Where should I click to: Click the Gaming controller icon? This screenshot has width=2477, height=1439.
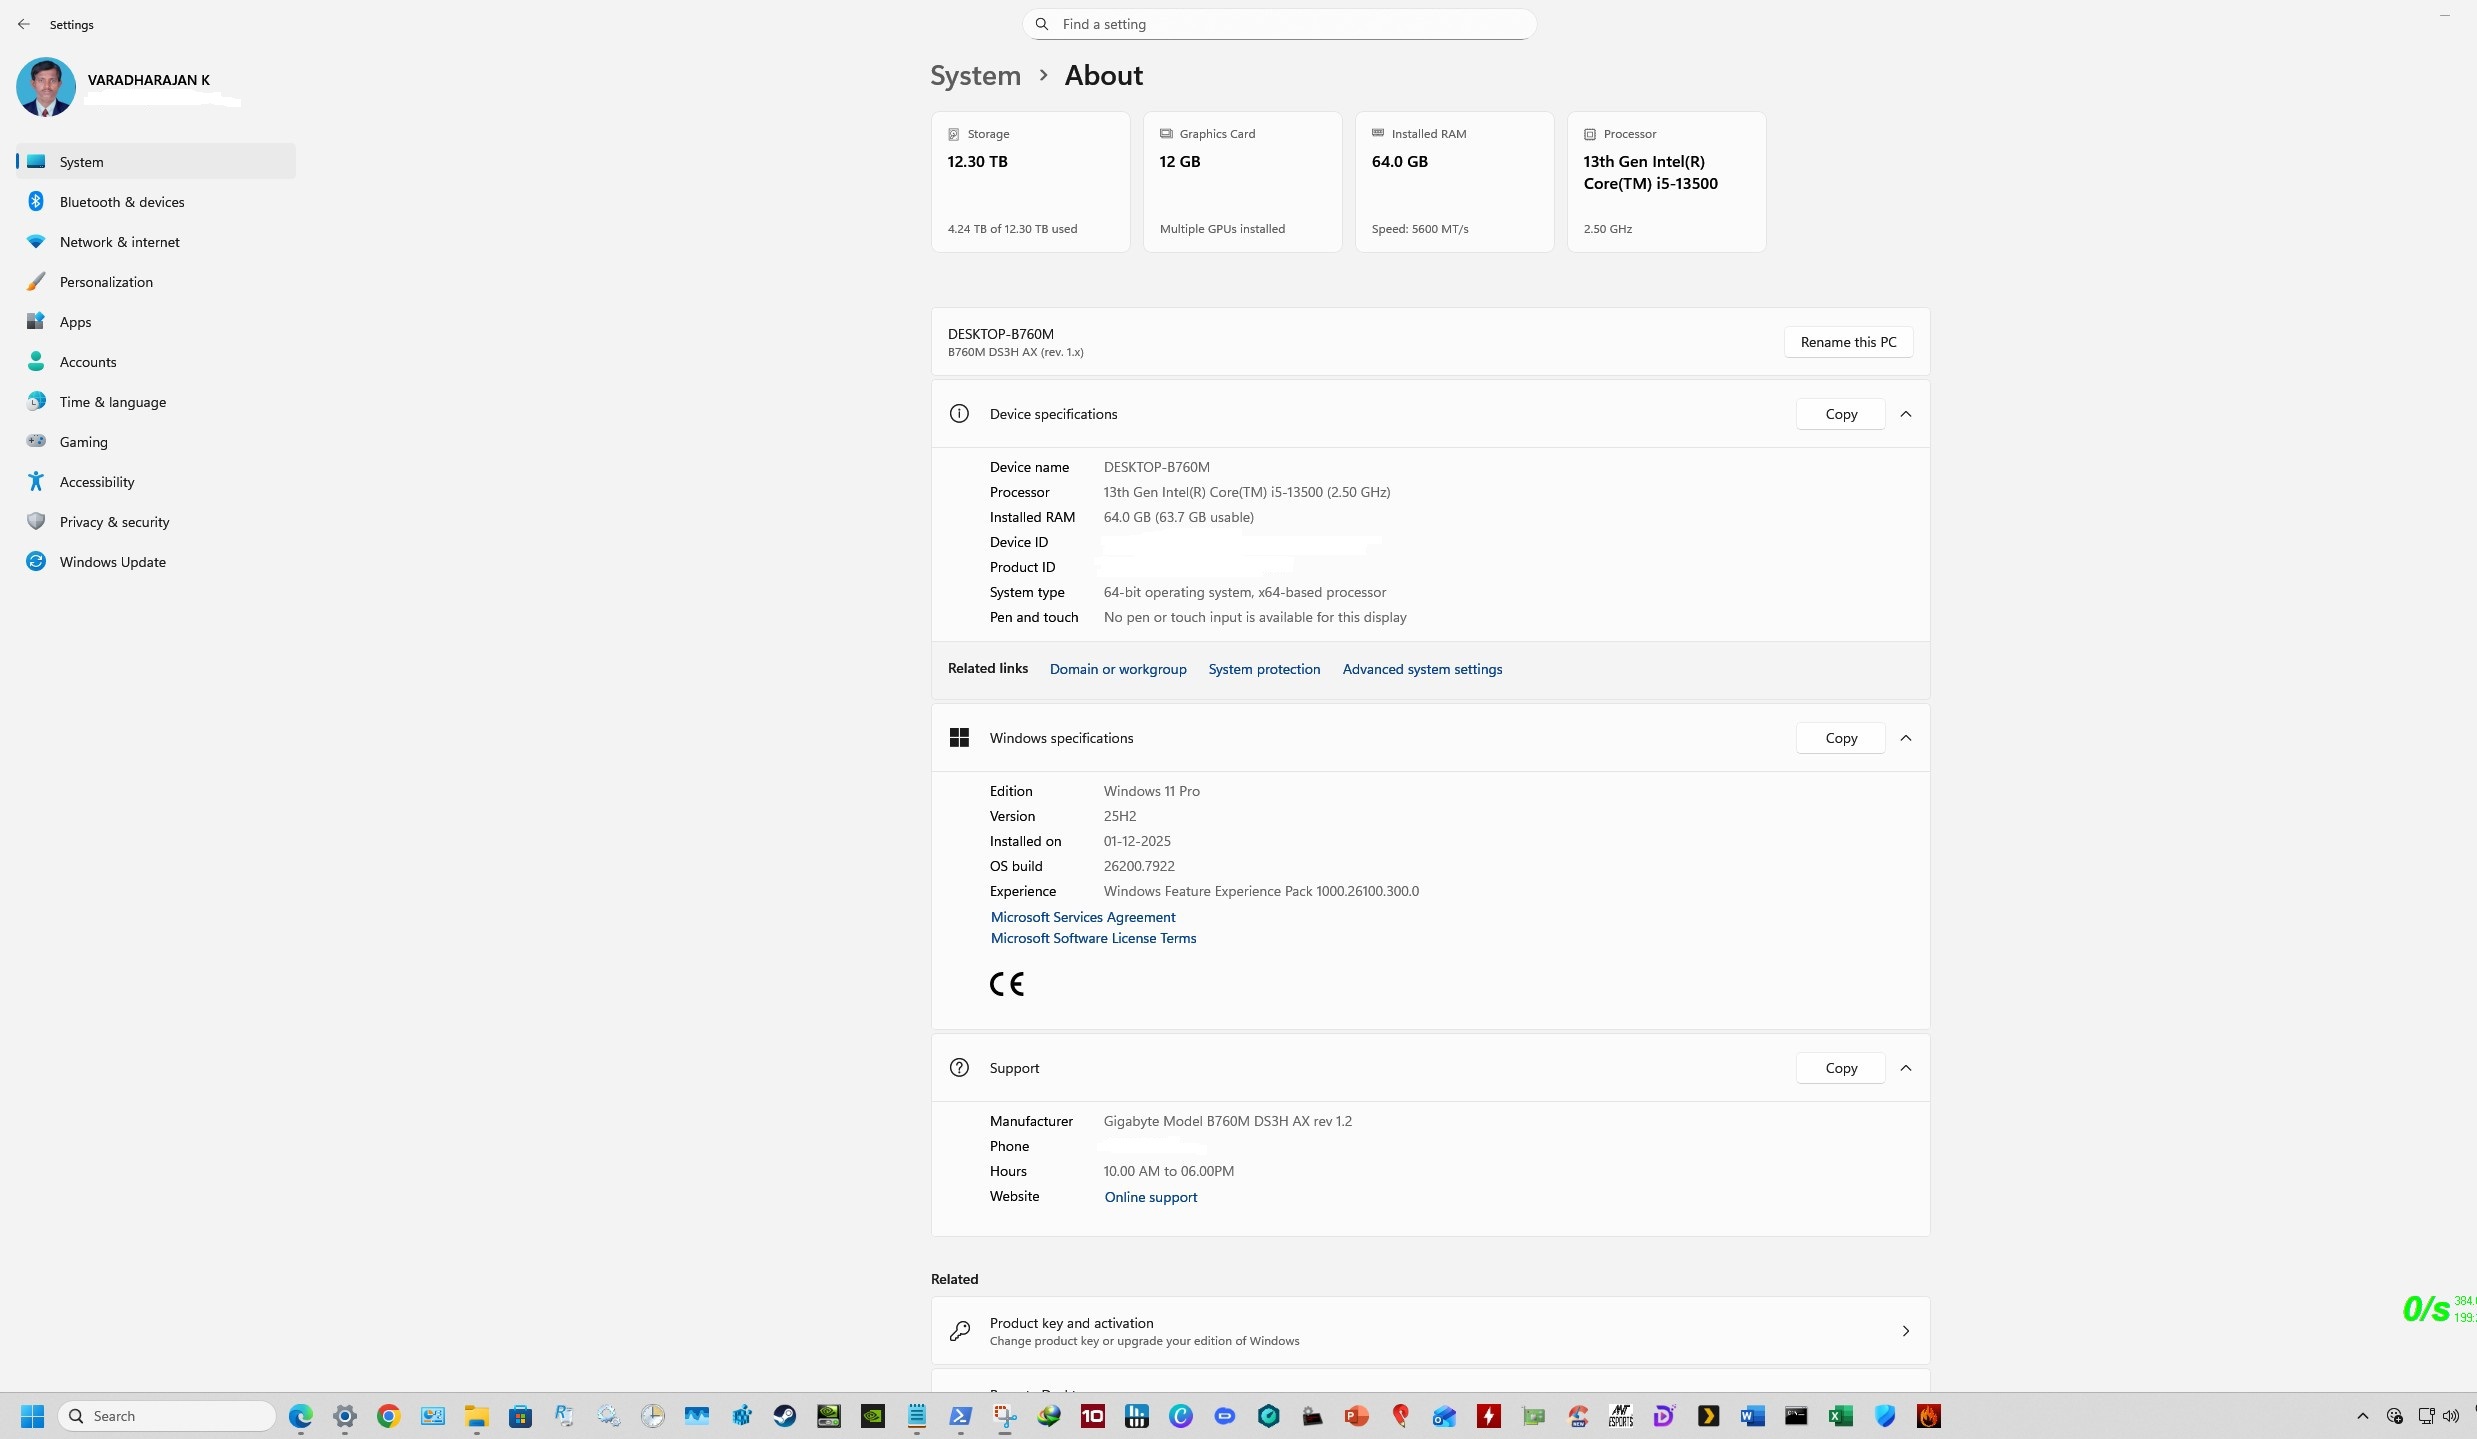coord(36,441)
